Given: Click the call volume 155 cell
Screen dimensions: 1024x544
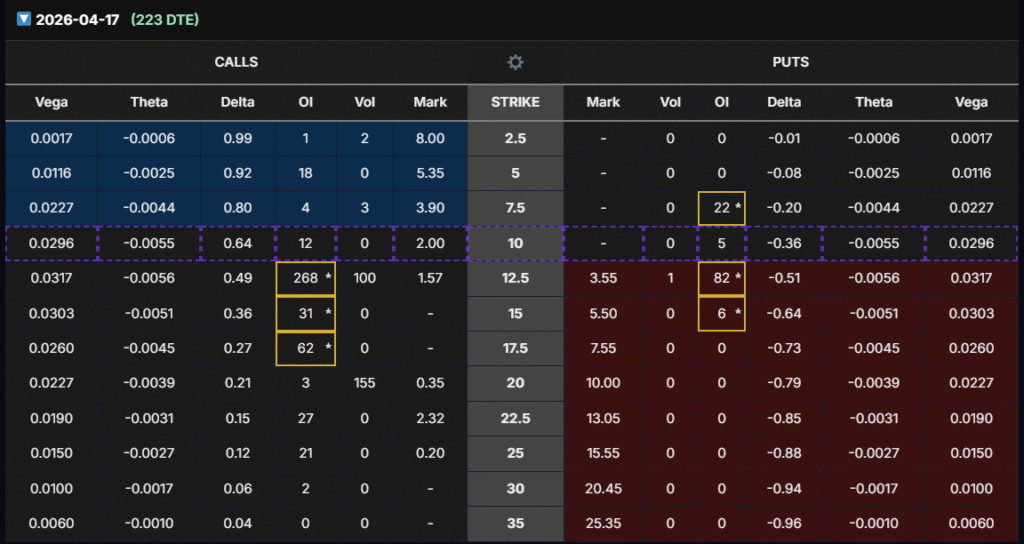Looking at the screenshot, I should [x=364, y=383].
